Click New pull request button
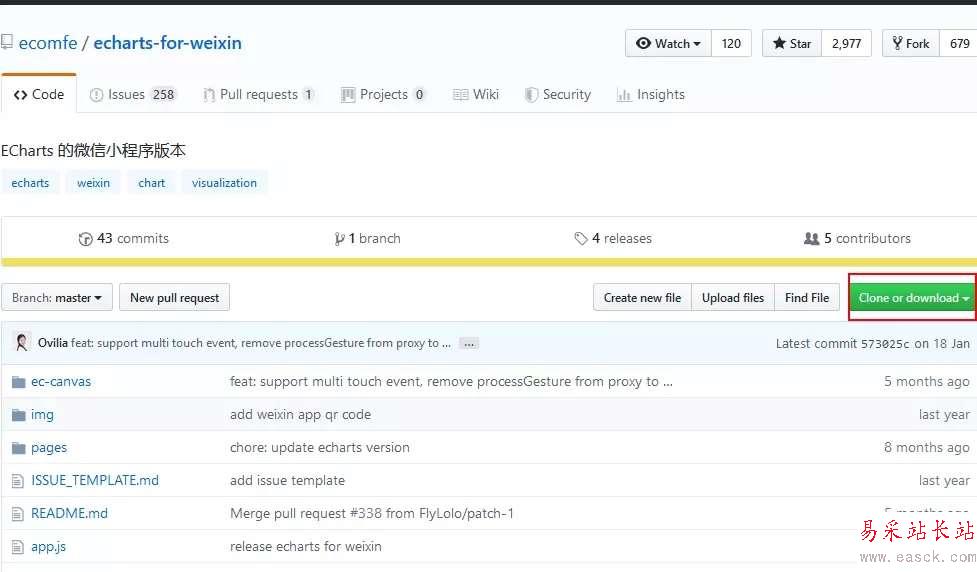977x572 pixels. point(174,298)
